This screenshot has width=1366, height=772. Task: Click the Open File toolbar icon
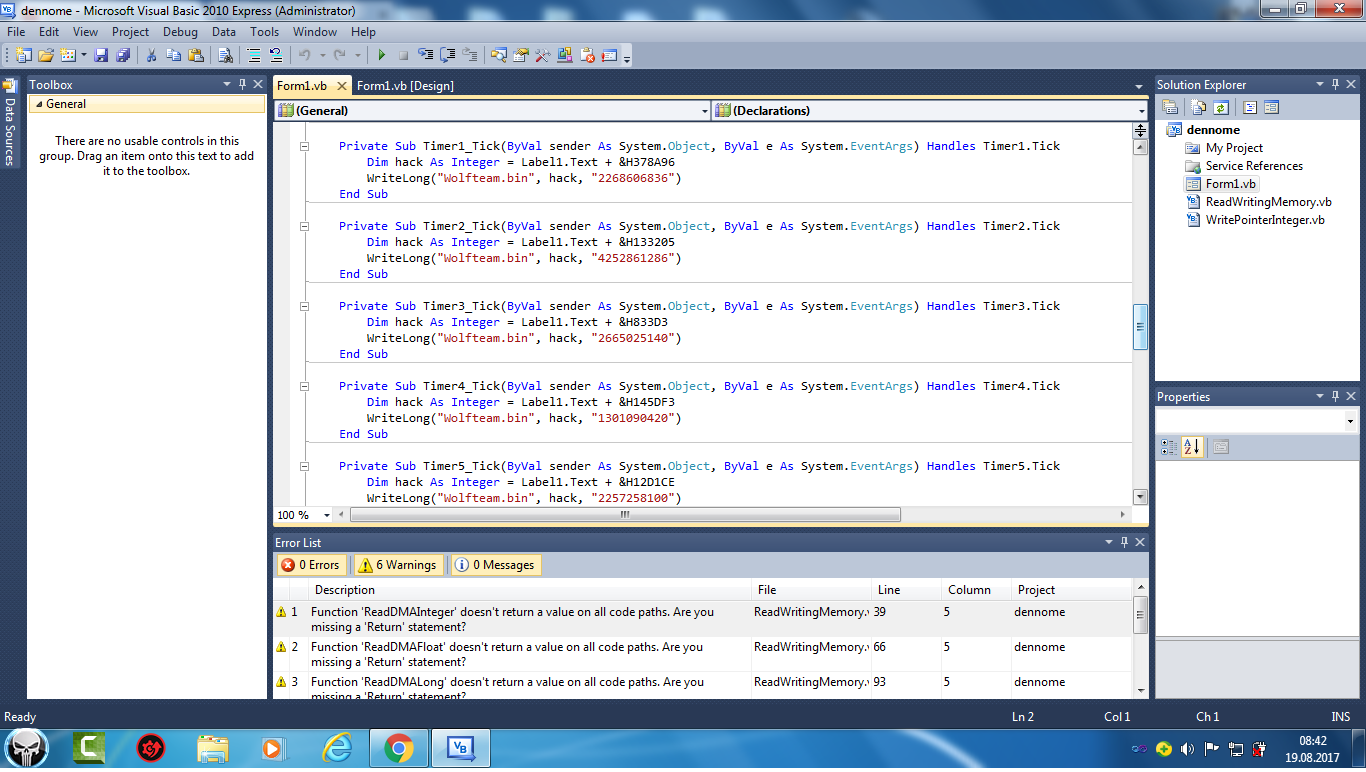point(46,55)
